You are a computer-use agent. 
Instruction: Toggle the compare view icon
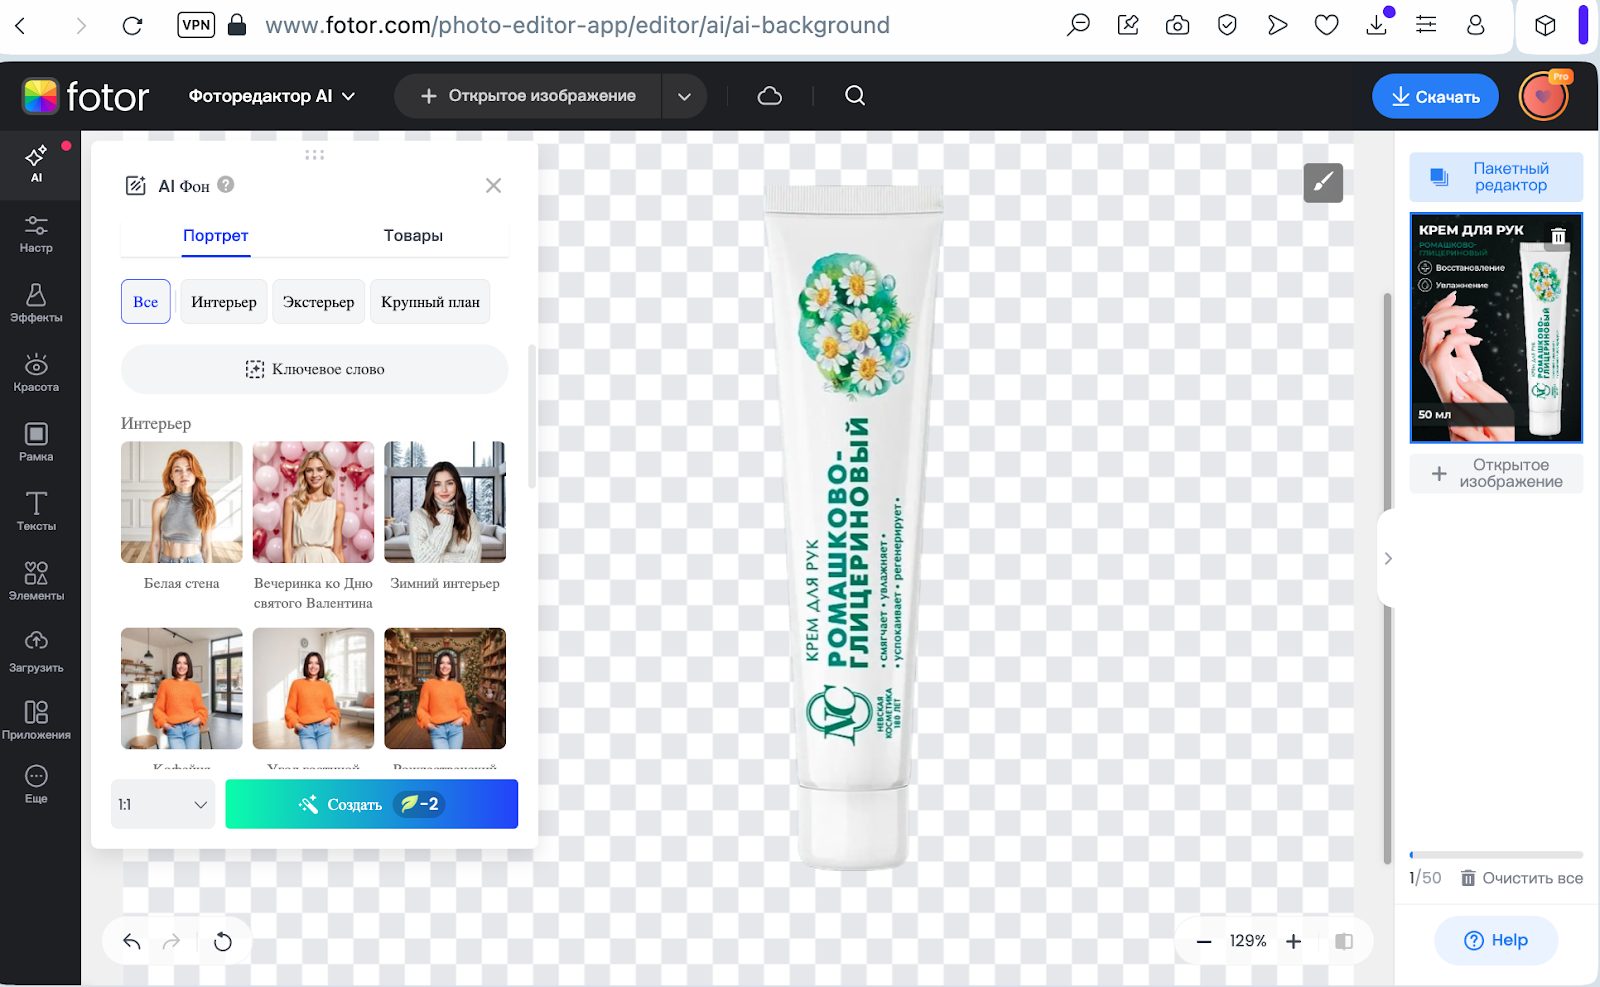(1344, 941)
